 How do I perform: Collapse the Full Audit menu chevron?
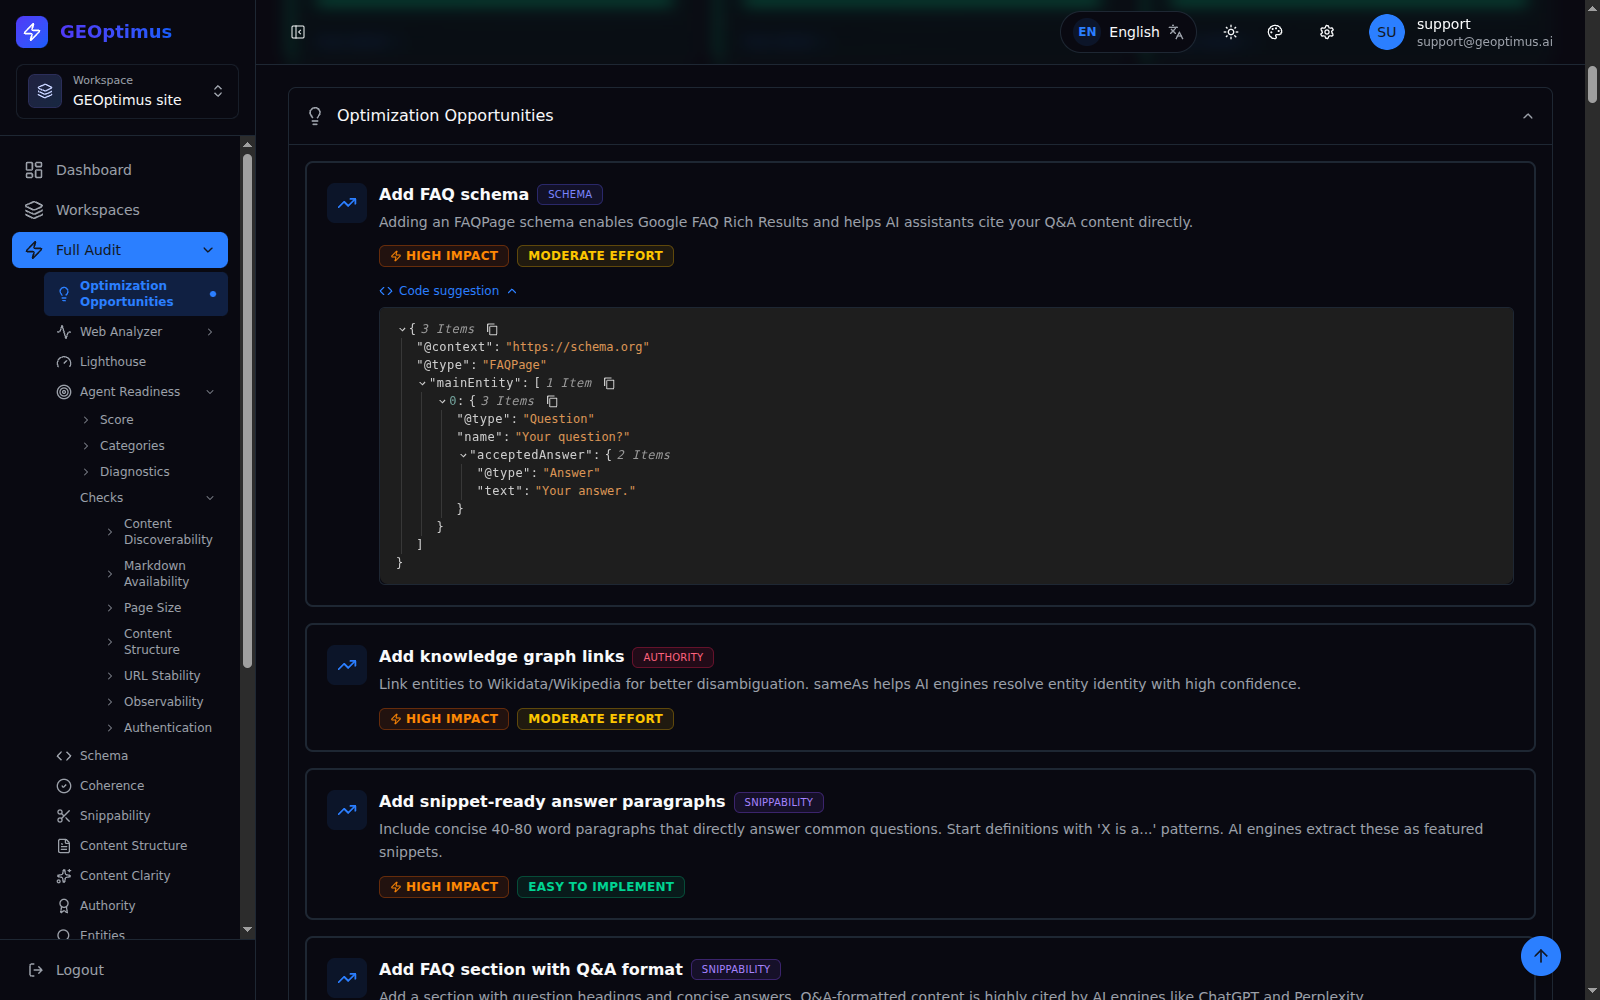point(208,250)
